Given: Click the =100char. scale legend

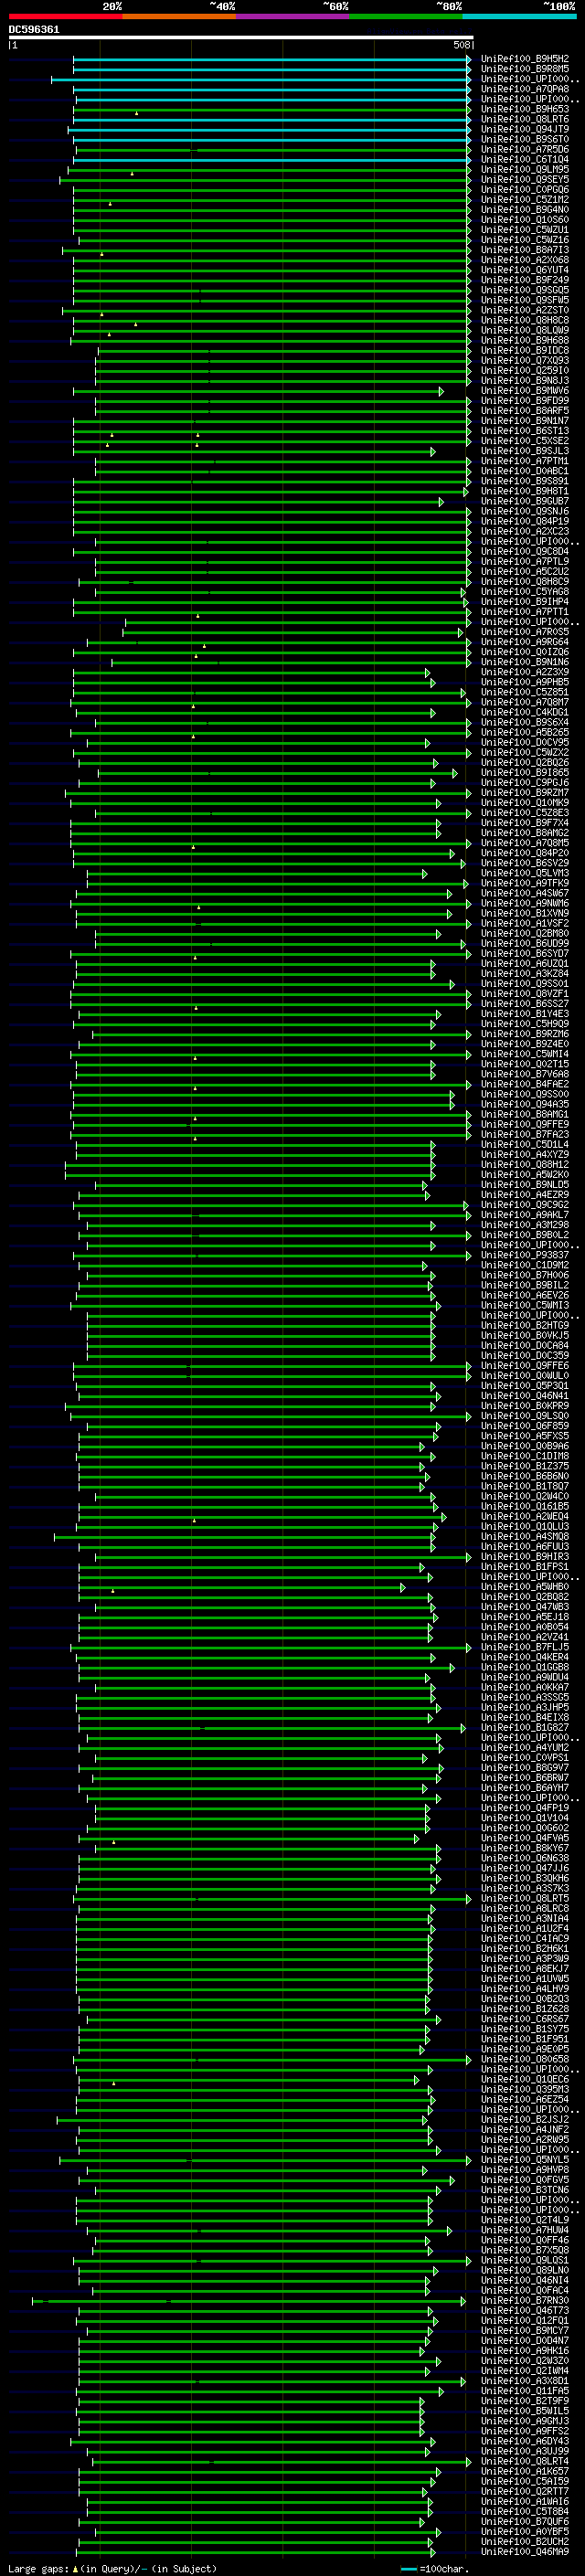Looking at the screenshot, I should 440,2569.
